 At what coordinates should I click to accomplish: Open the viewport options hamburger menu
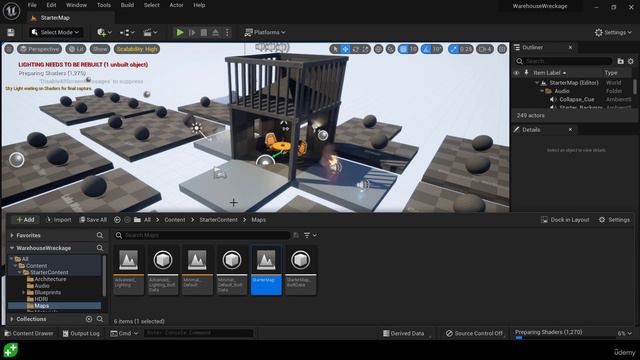coord(9,49)
